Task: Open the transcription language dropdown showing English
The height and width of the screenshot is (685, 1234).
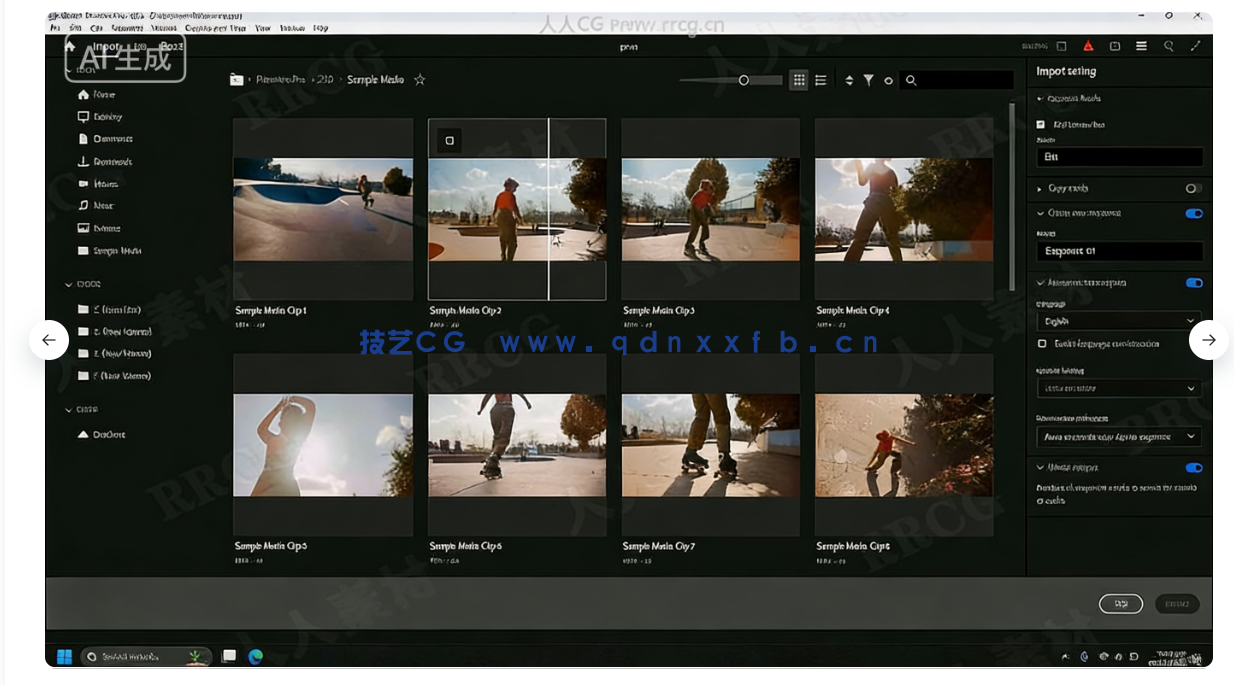Action: [1119, 320]
